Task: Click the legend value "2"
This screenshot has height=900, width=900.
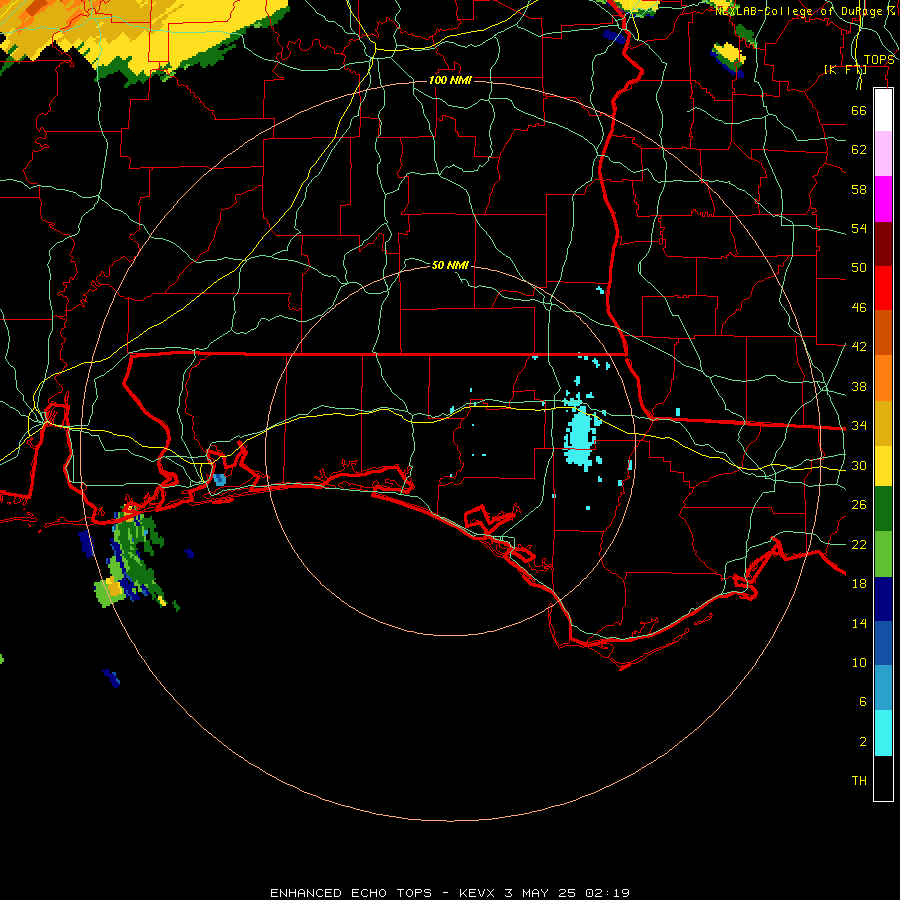Action: (x=862, y=742)
